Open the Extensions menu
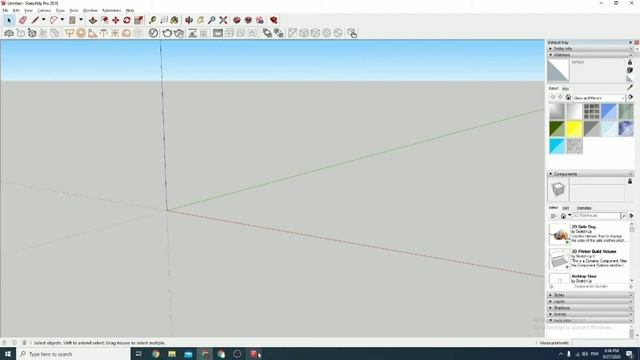The height and width of the screenshot is (360, 640). (111, 10)
